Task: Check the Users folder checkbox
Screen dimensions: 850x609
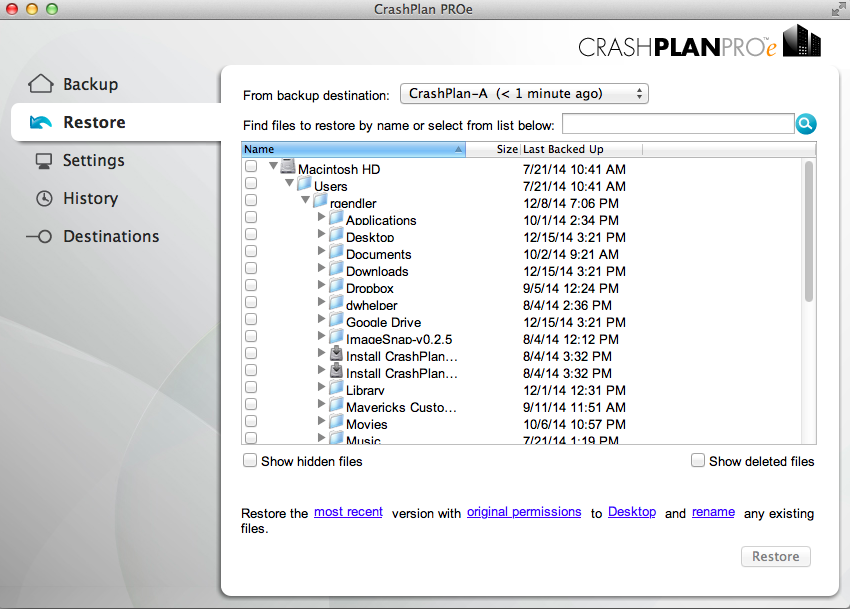Action: tap(251, 183)
